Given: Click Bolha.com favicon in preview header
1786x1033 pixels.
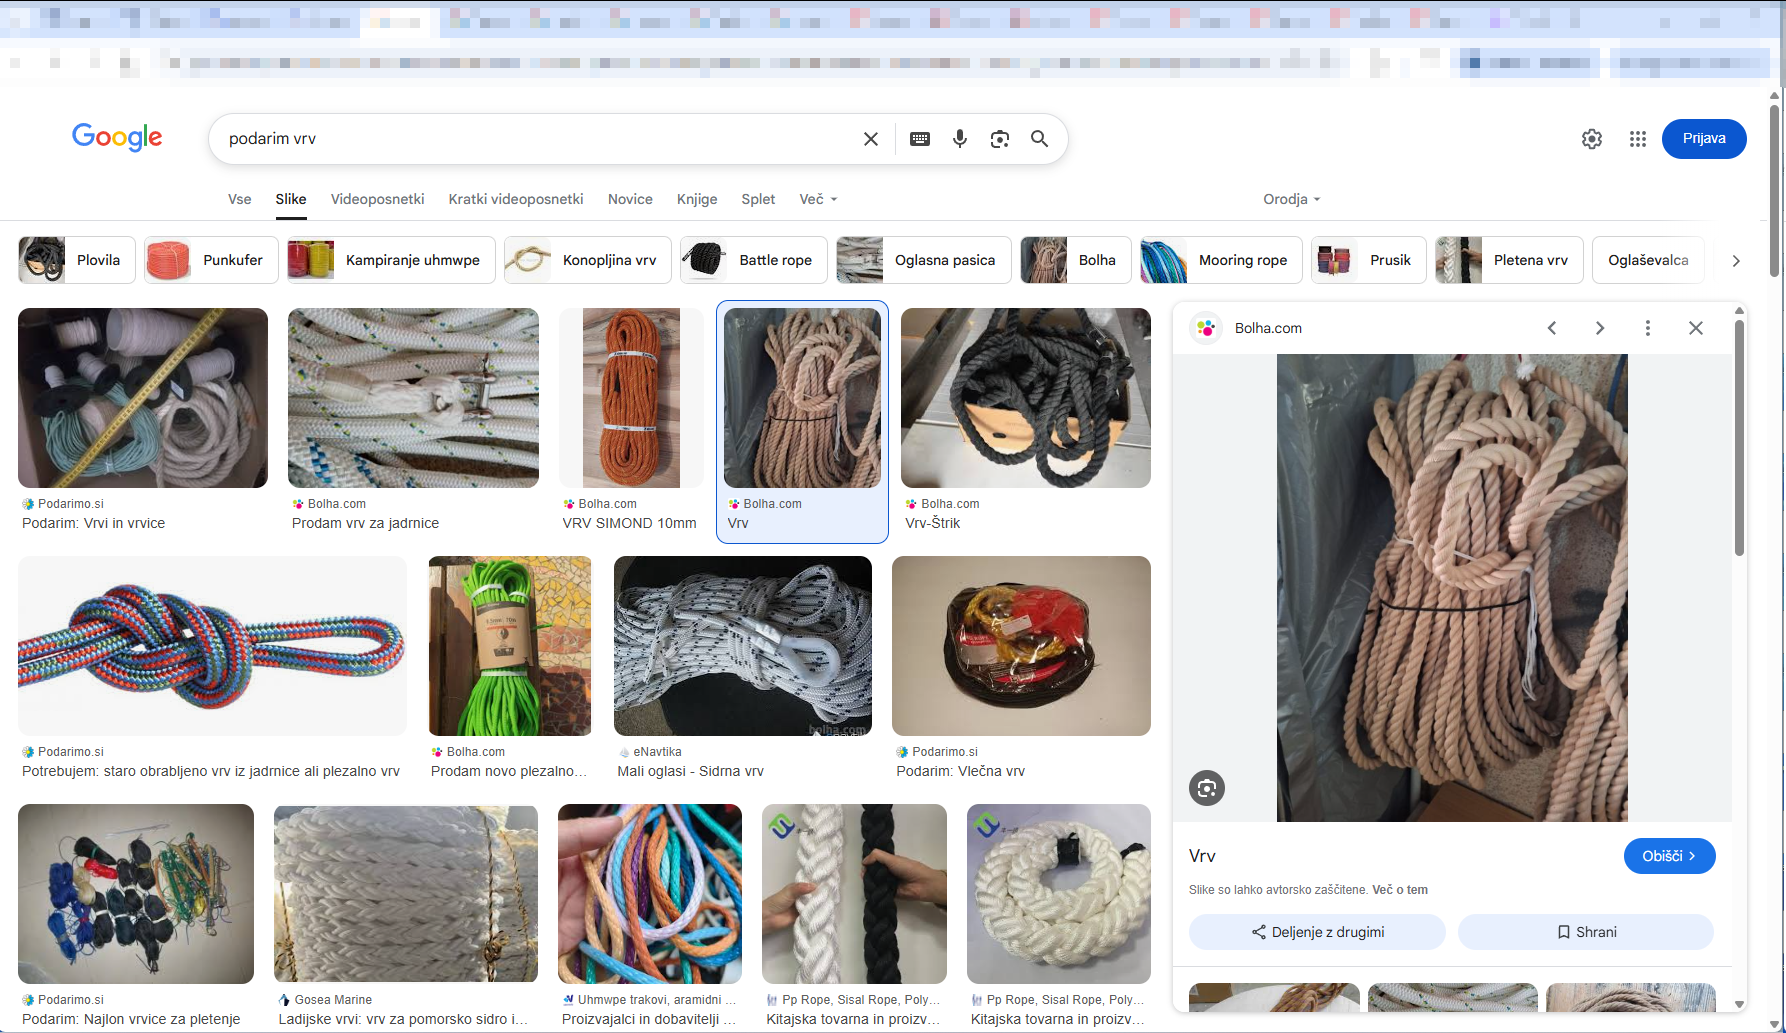Looking at the screenshot, I should (1207, 328).
